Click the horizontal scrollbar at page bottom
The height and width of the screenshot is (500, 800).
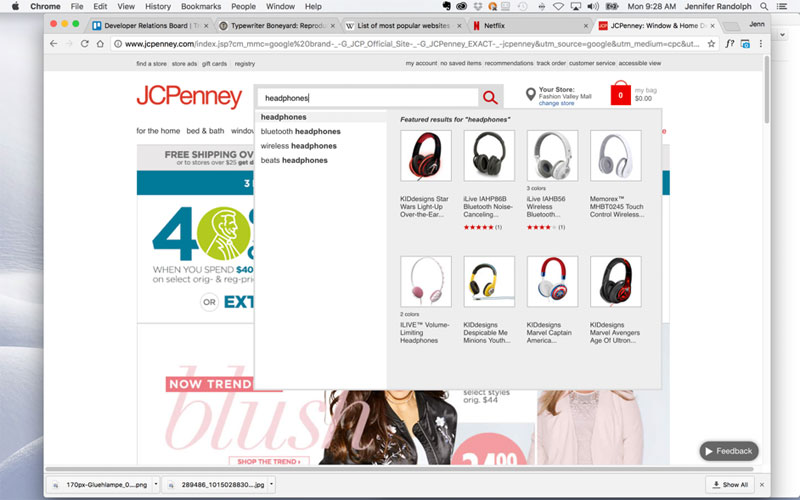(x=399, y=468)
